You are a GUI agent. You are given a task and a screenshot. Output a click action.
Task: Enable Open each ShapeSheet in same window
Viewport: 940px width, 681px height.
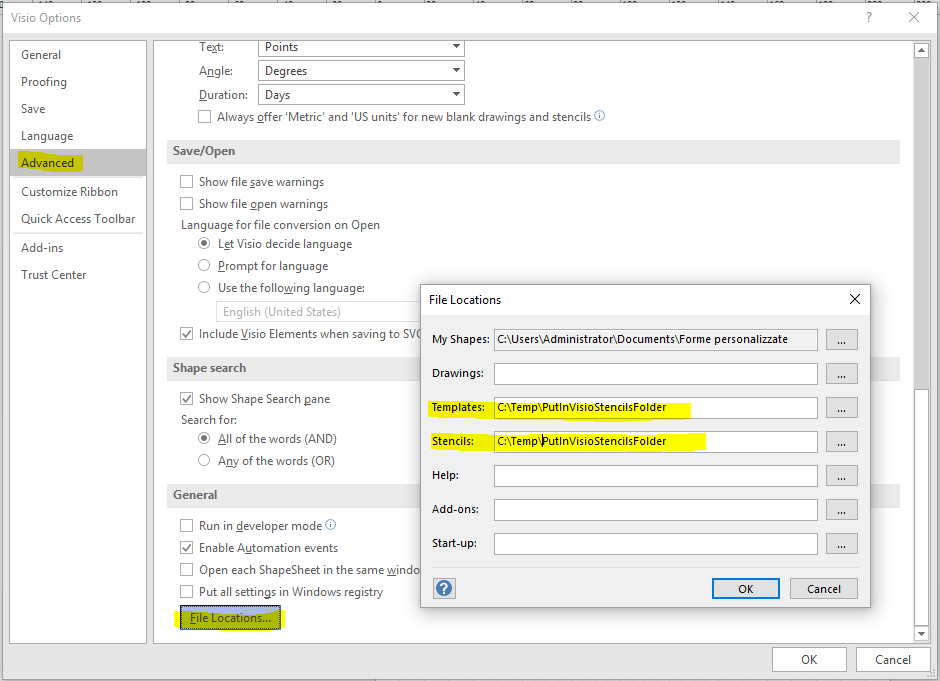(186, 569)
